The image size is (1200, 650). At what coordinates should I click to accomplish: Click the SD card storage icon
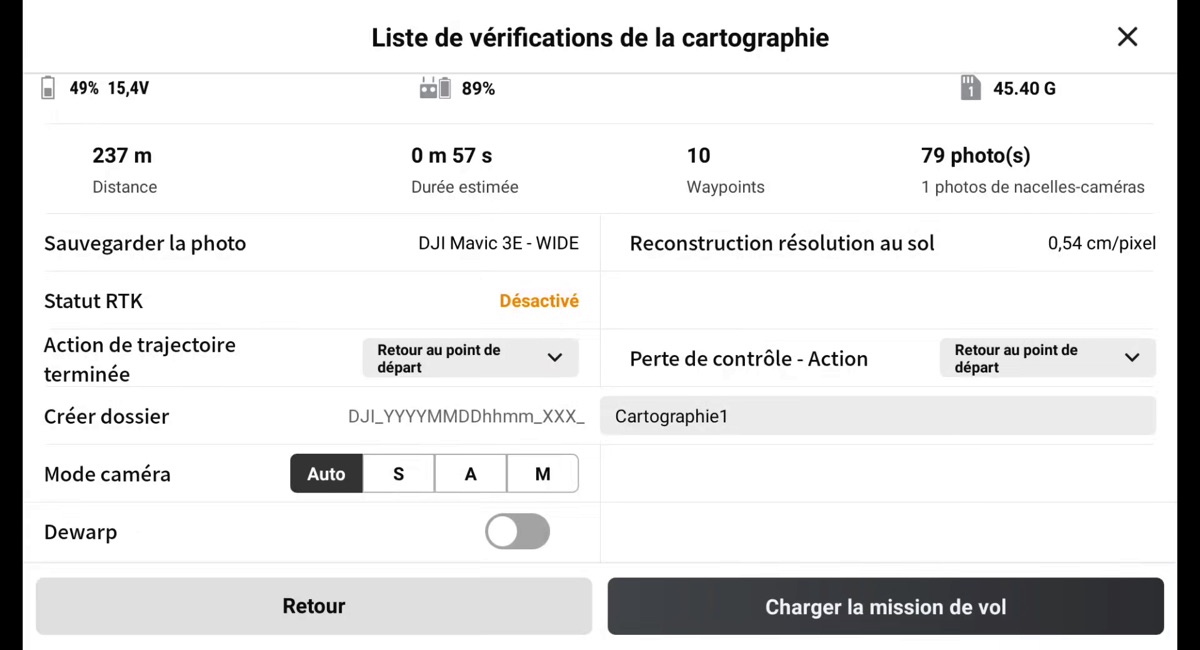pyautogui.click(x=970, y=88)
